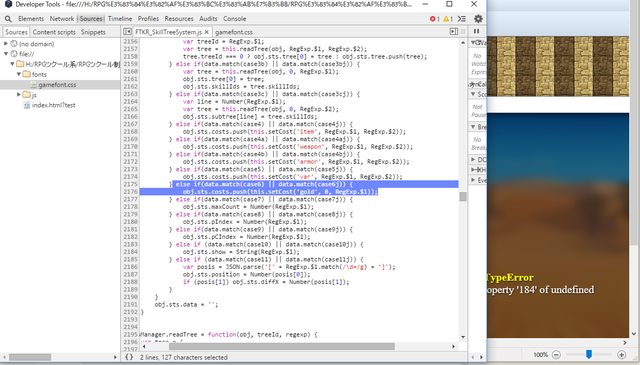Click the yellow warning count indicator
The image size is (640, 365).
pos(448,19)
